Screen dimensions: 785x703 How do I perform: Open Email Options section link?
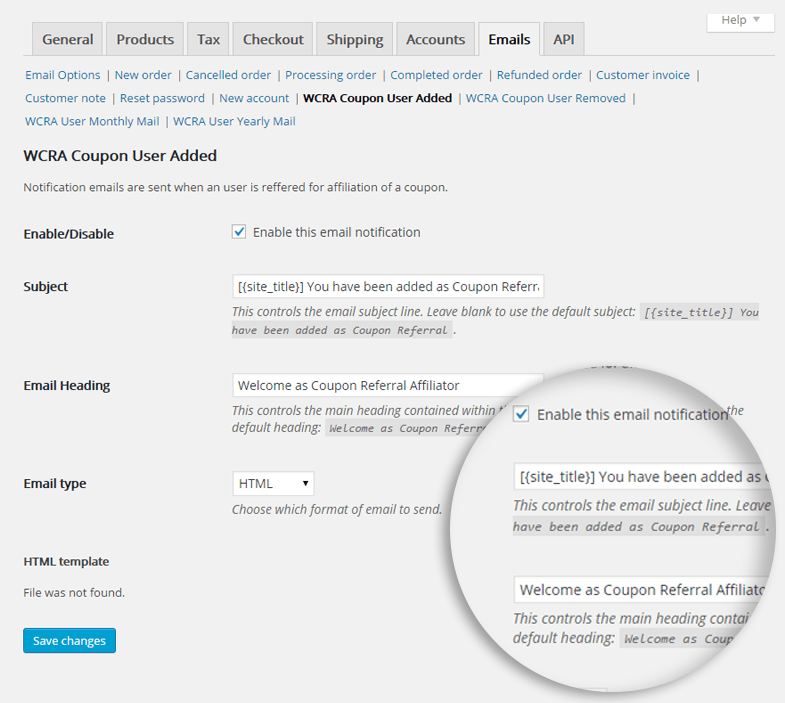[x=63, y=75]
